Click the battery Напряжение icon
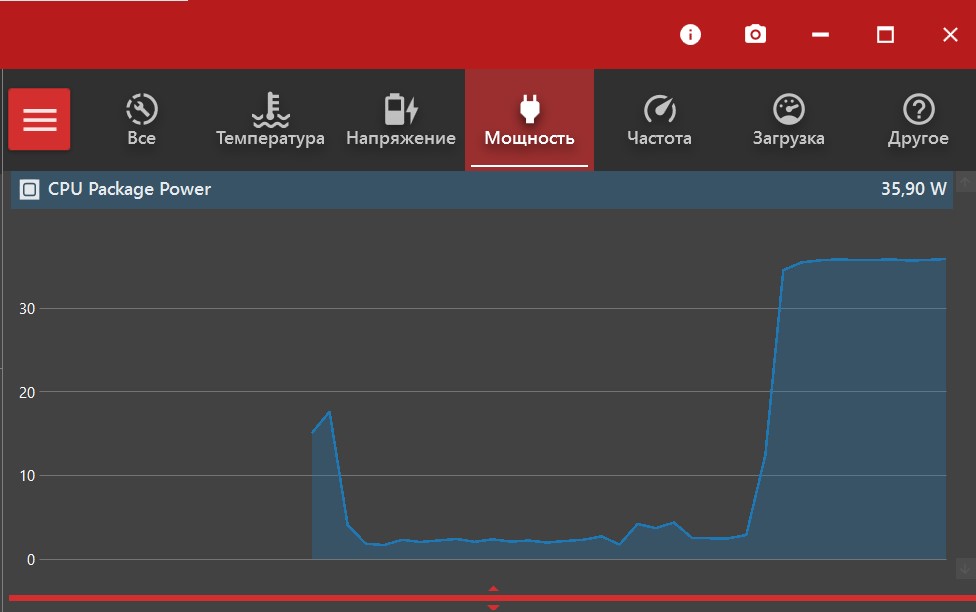This screenshot has width=976, height=612. click(x=400, y=109)
